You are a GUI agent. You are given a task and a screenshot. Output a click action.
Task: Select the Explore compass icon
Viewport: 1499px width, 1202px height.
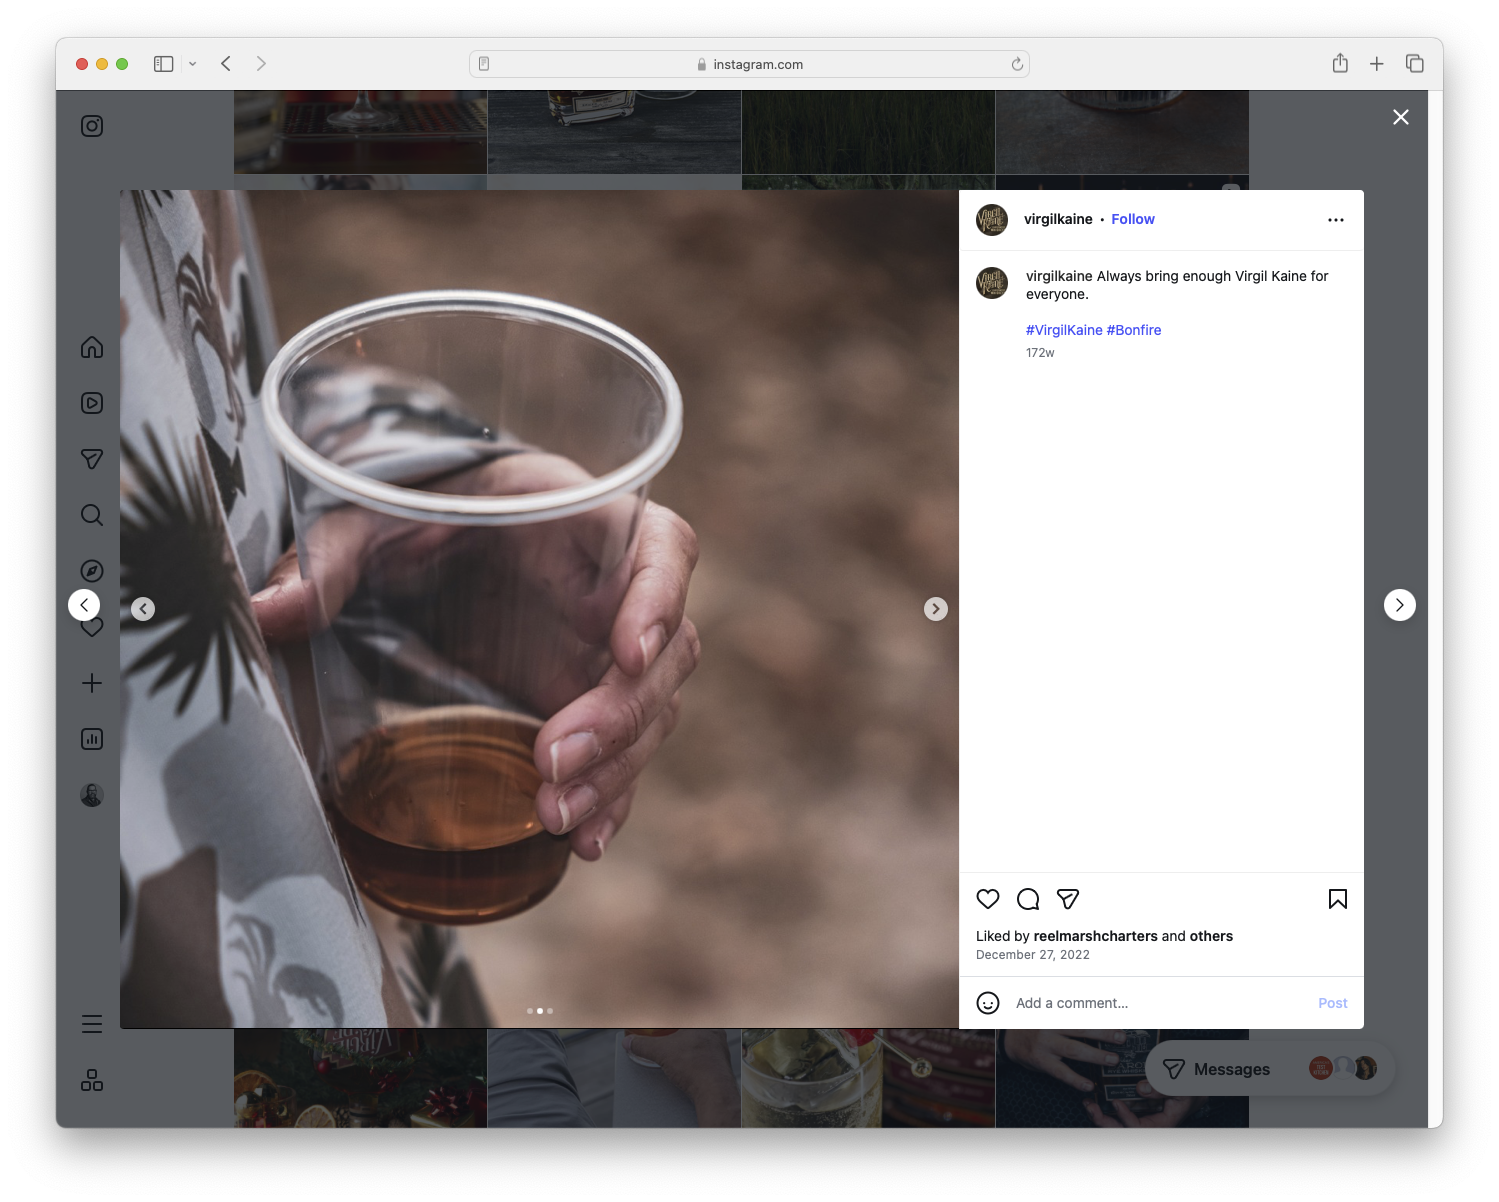pos(91,571)
